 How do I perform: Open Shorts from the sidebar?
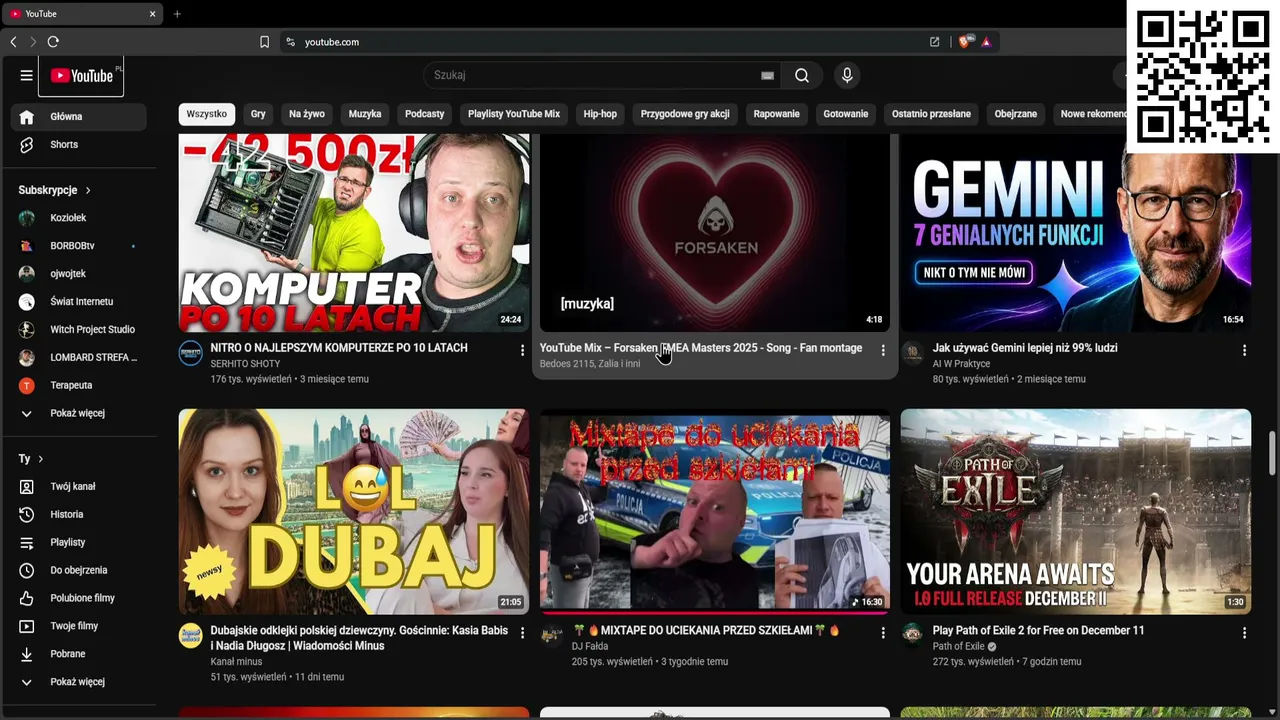point(79,145)
